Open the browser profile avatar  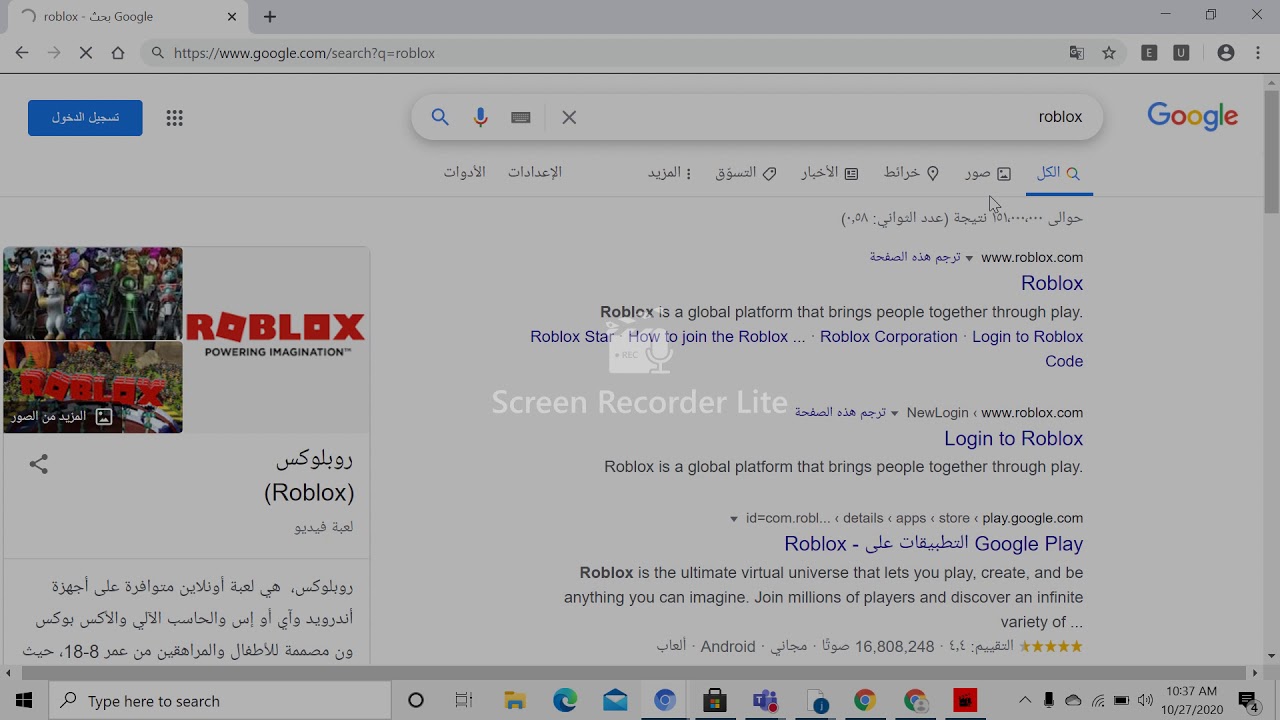[x=1226, y=53]
